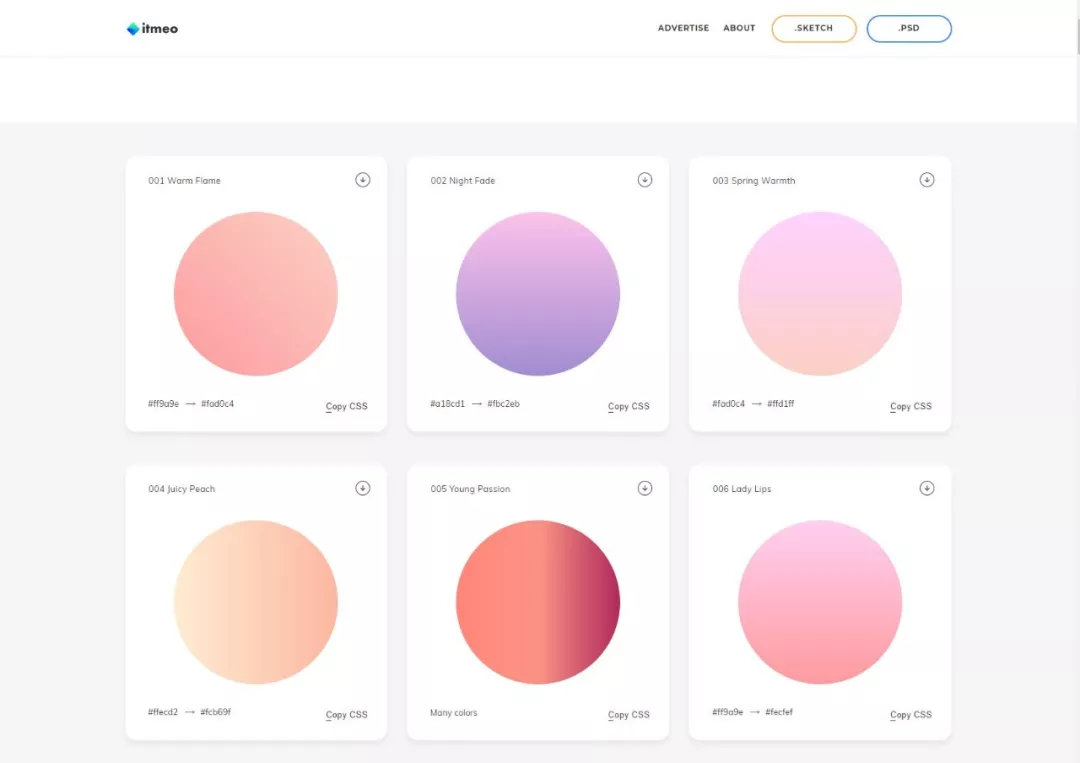Click the #ff9a9e code under Warm Flame
The width and height of the screenshot is (1080, 763).
point(163,404)
